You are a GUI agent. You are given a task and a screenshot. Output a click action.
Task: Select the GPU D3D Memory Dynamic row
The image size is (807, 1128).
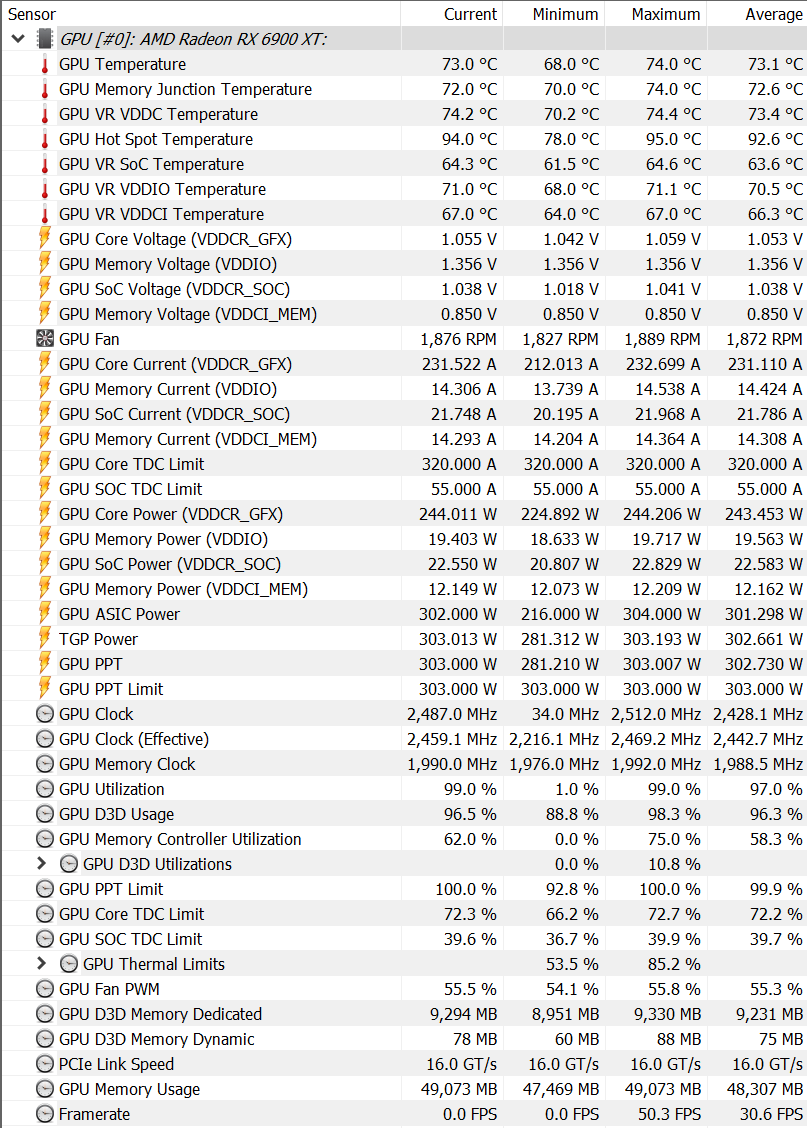click(404, 1039)
